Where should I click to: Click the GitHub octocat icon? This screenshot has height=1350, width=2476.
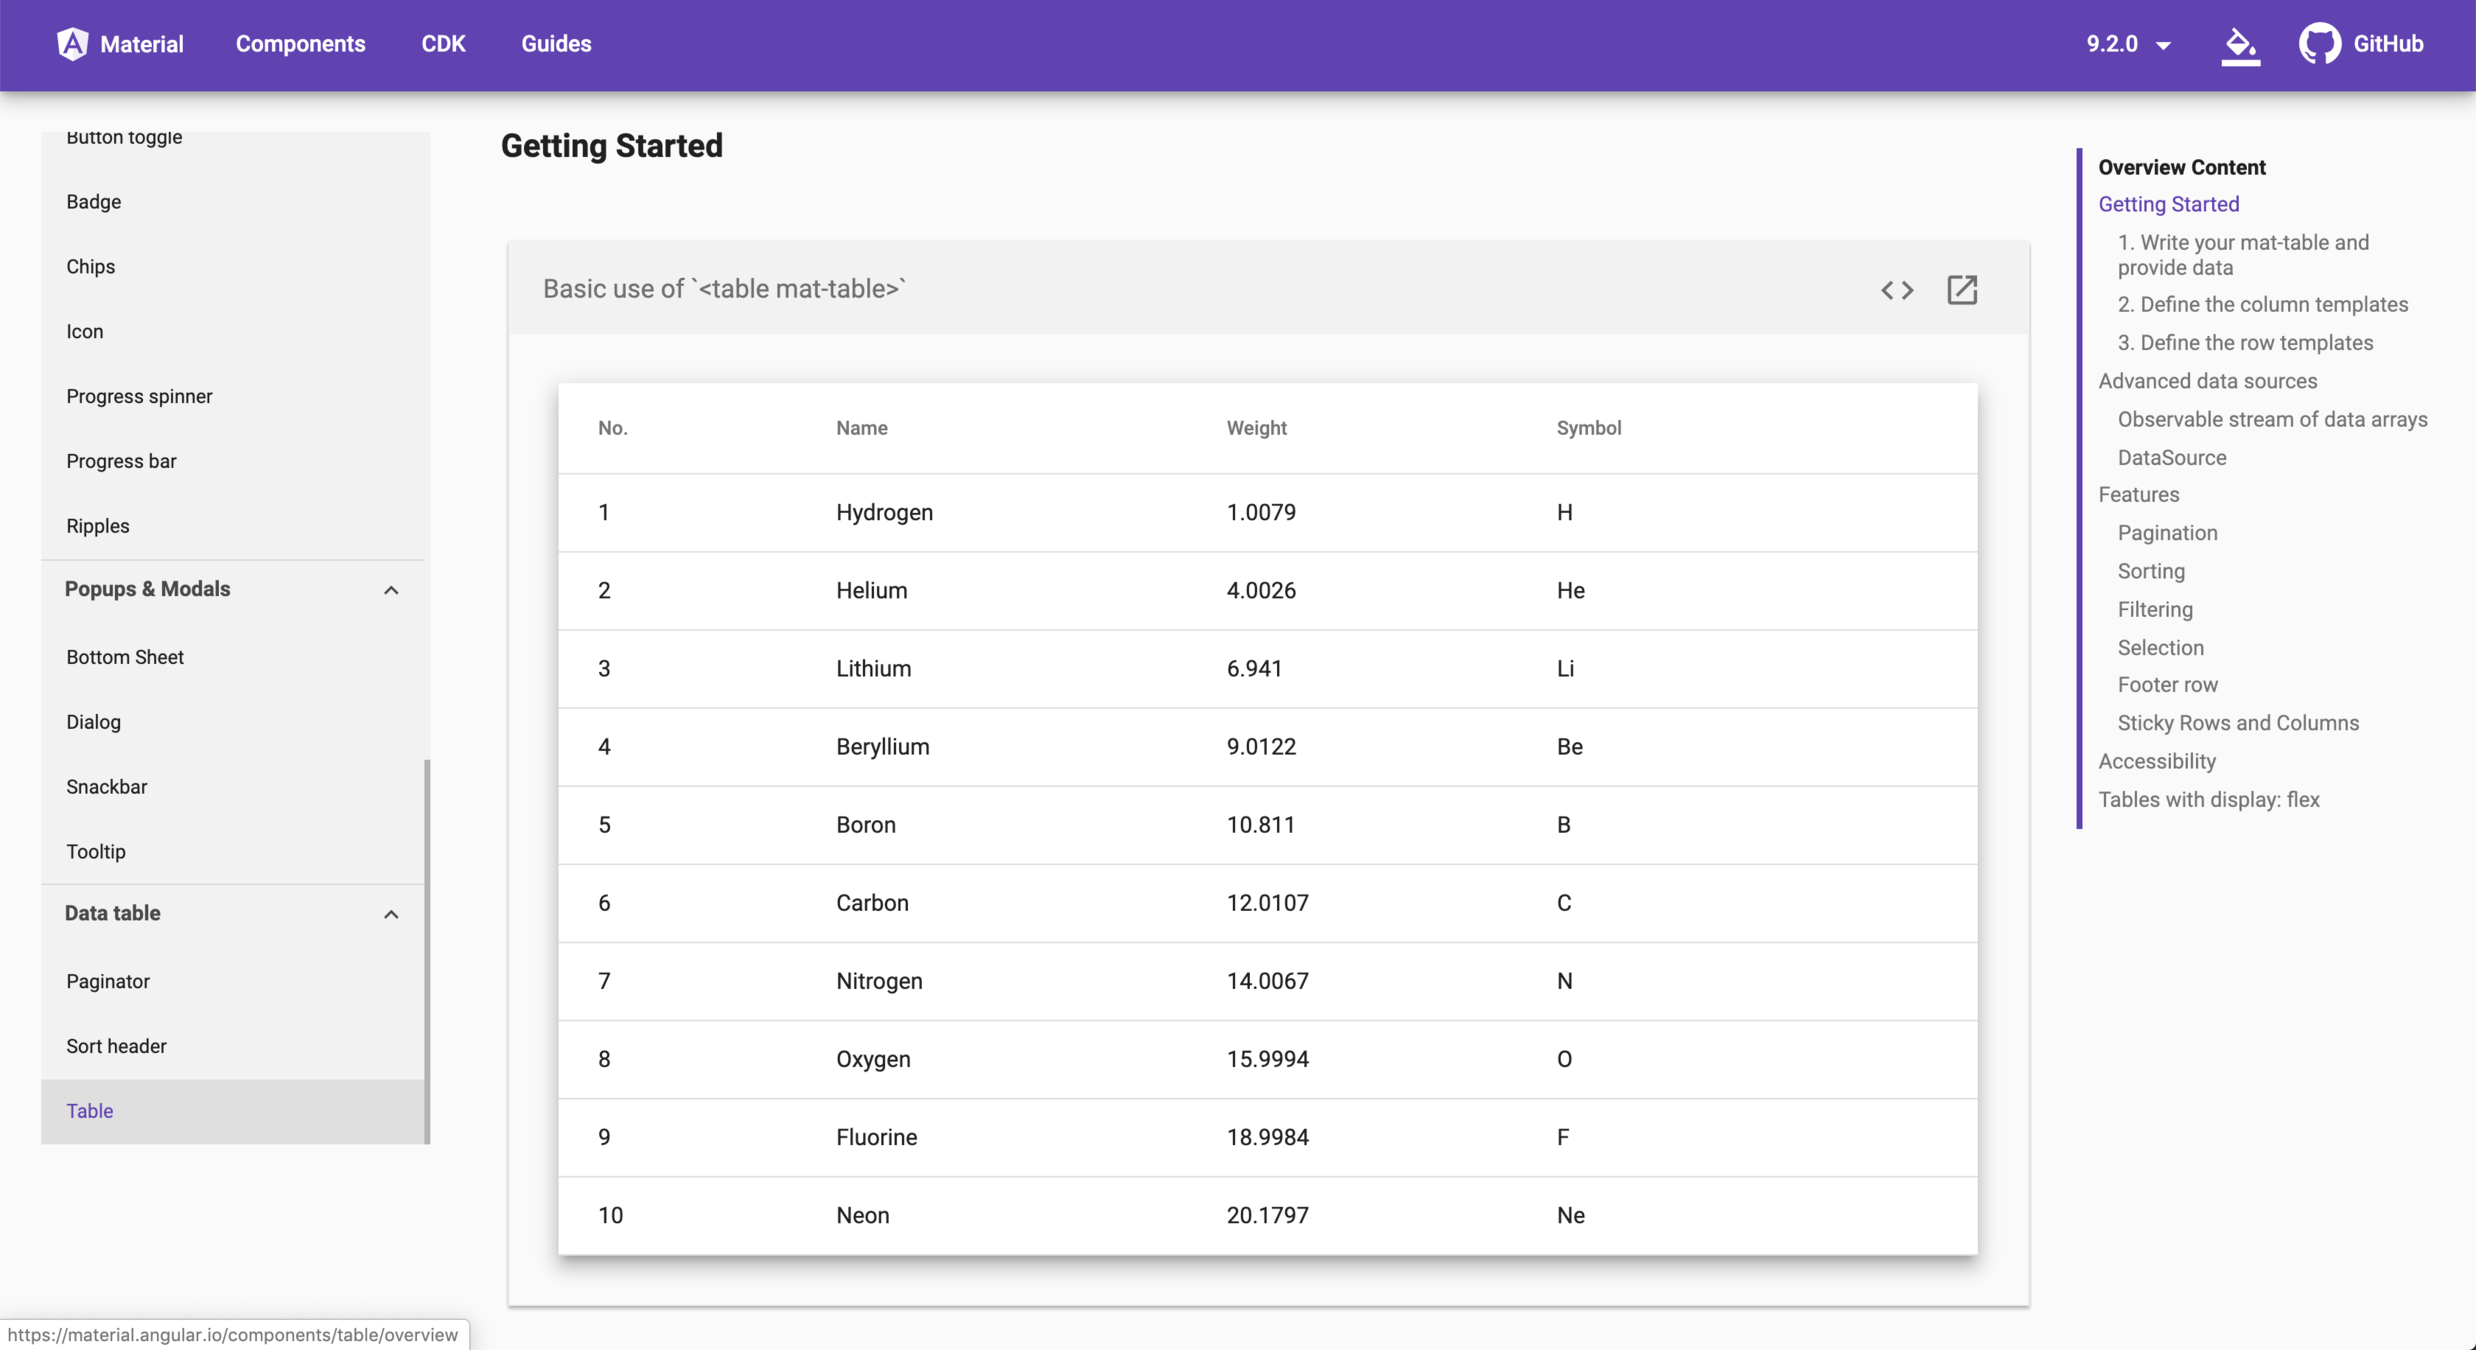[x=2319, y=44]
